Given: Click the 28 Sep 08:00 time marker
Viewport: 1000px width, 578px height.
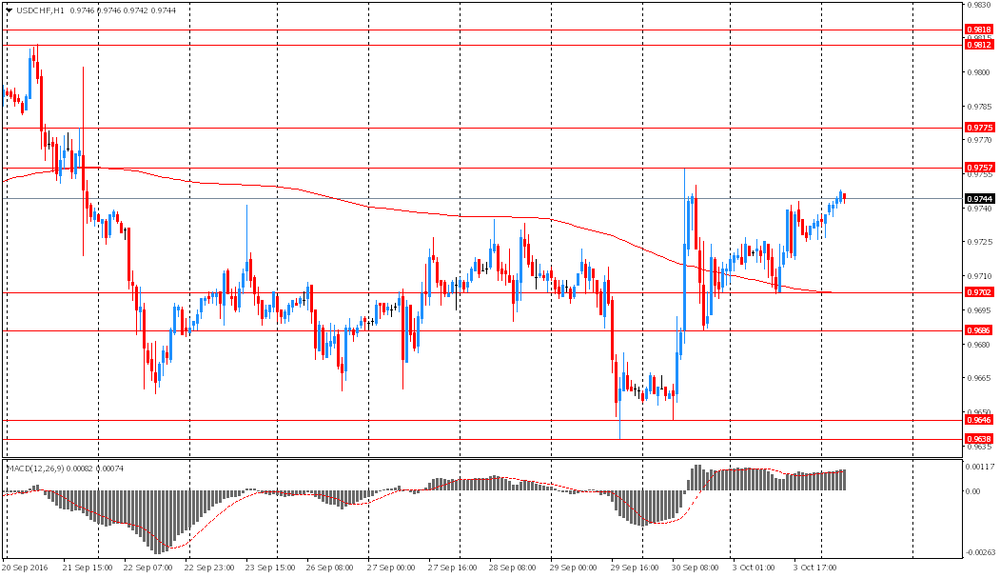Looking at the screenshot, I should 513,568.
